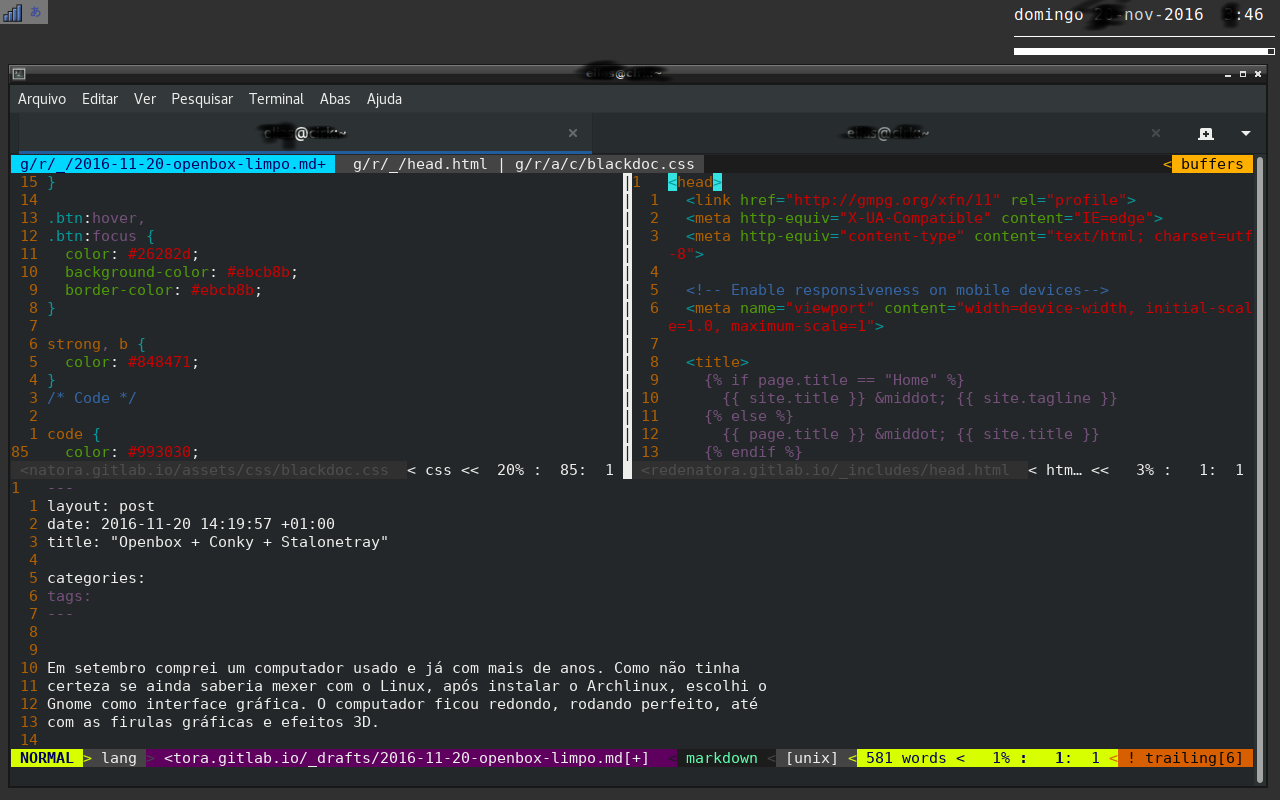
Task: Click the /* Code */ comment
Action: 92,398
